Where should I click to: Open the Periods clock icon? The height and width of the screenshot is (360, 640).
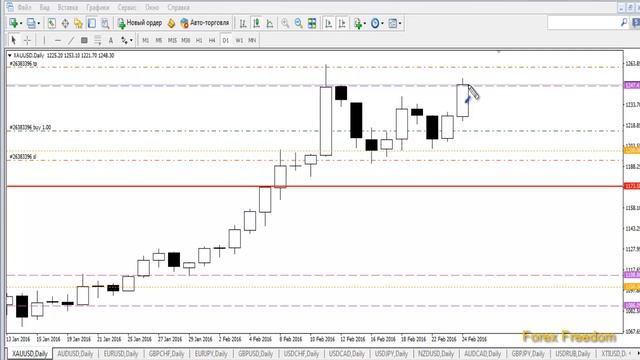(375, 23)
